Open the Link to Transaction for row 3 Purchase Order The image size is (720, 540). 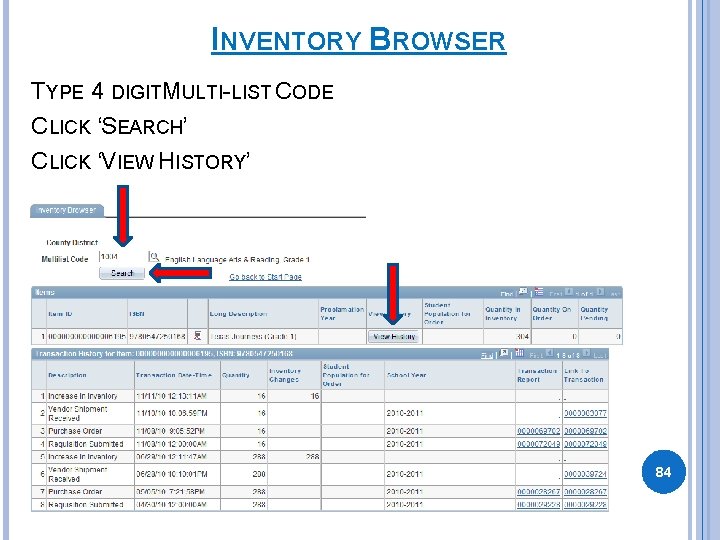[585, 431]
